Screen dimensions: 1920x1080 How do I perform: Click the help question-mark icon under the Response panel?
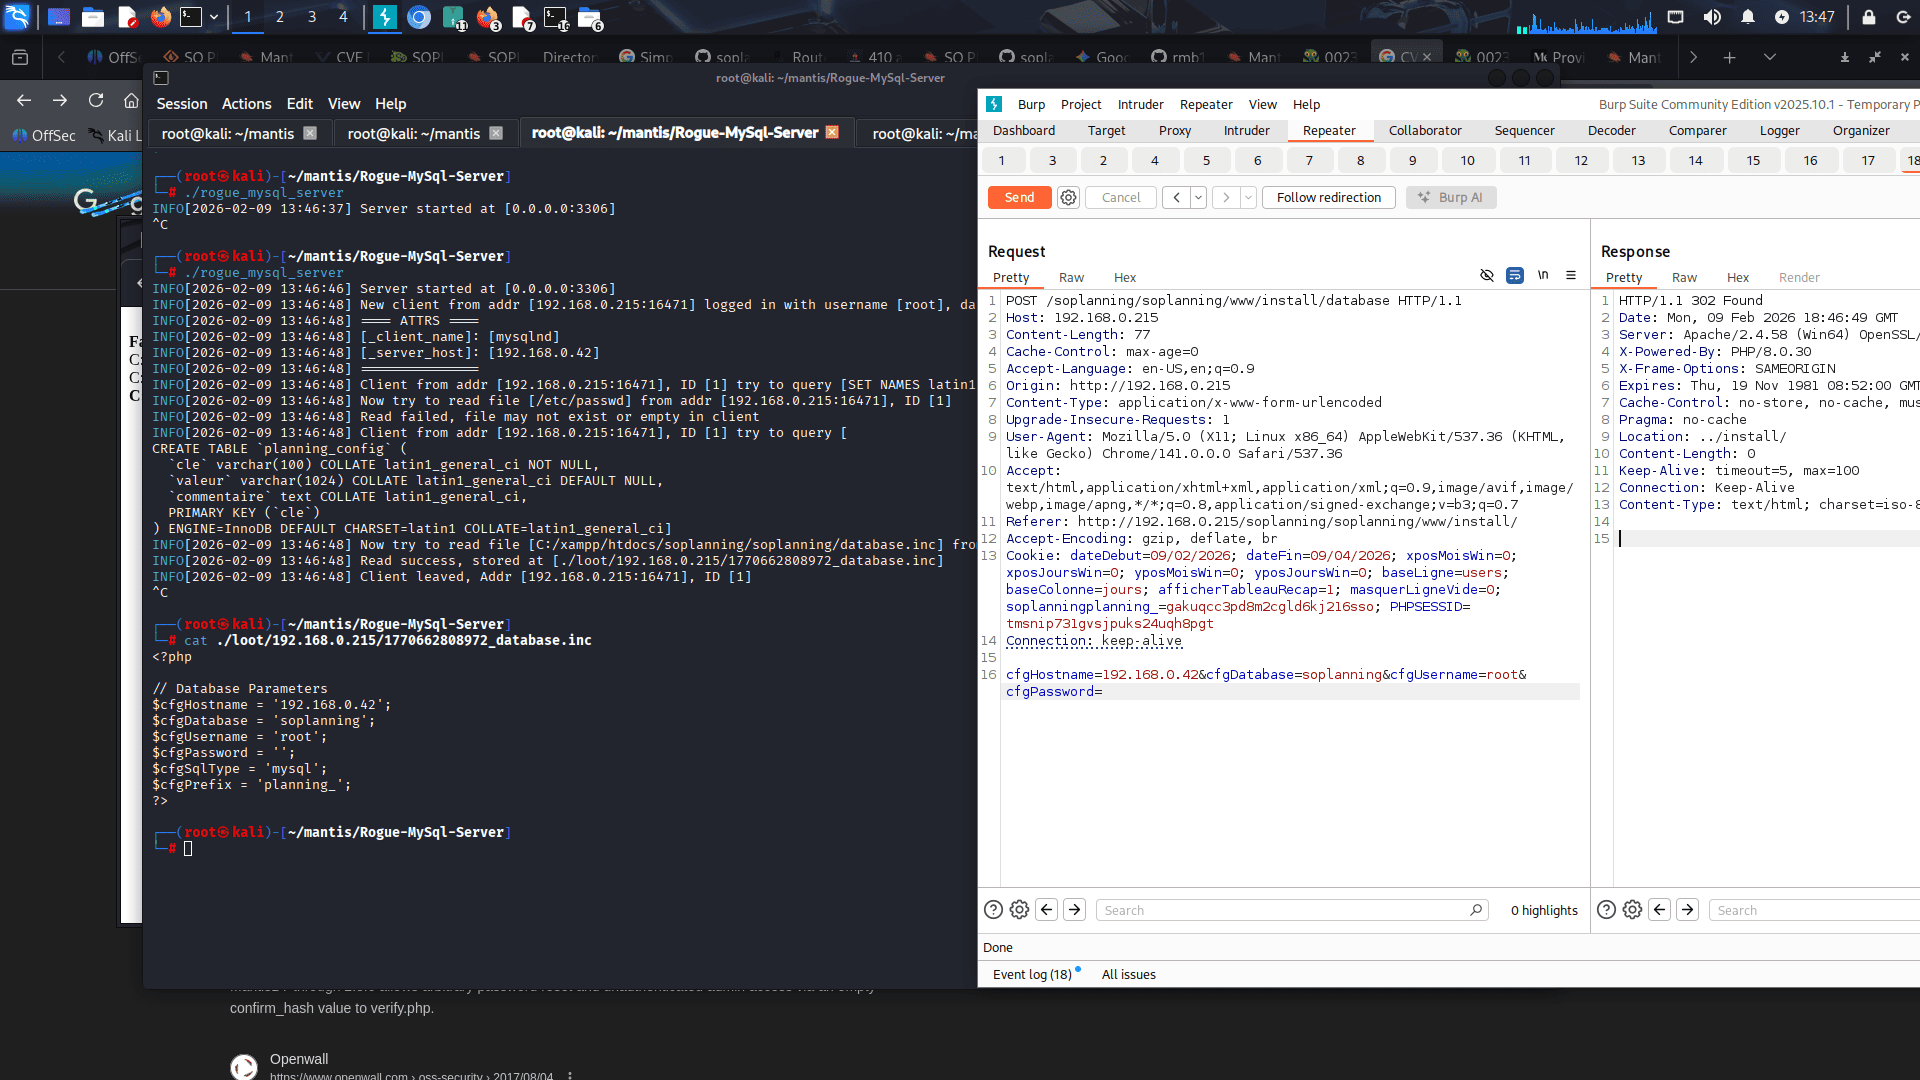pos(1606,910)
